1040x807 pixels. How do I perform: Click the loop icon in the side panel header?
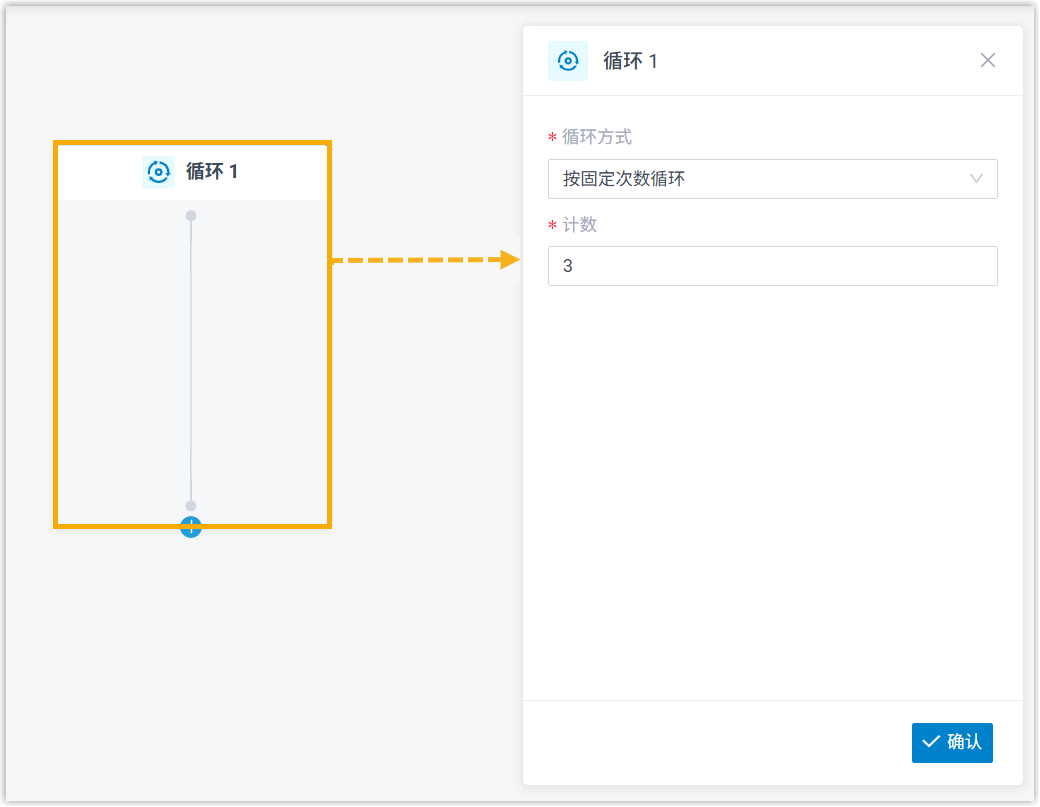(568, 61)
